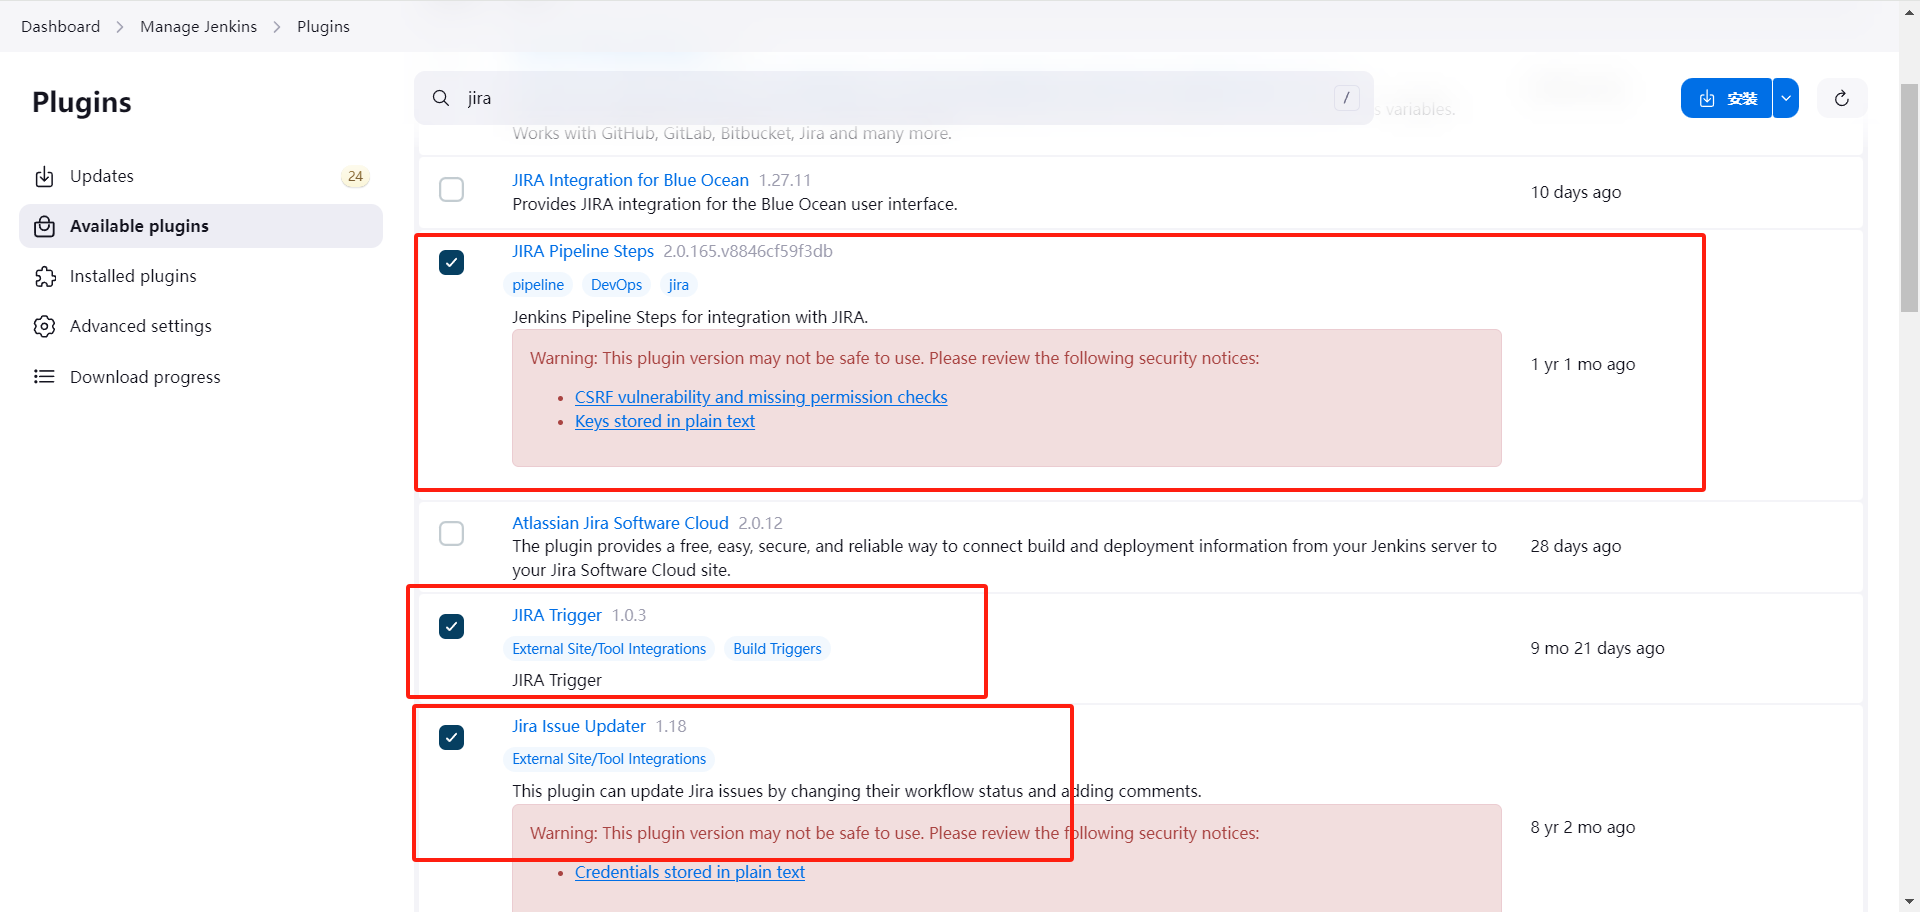
Task: Open JIRA Pipeline Steps plugin link
Action: (583, 251)
